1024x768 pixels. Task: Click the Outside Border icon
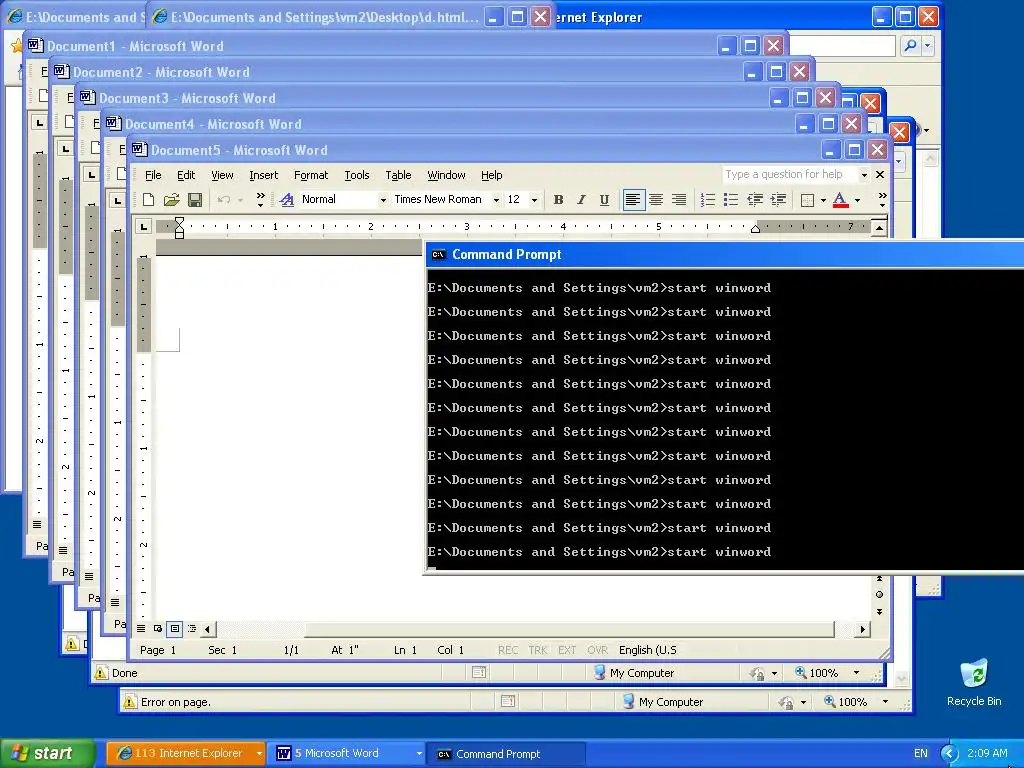click(x=807, y=200)
